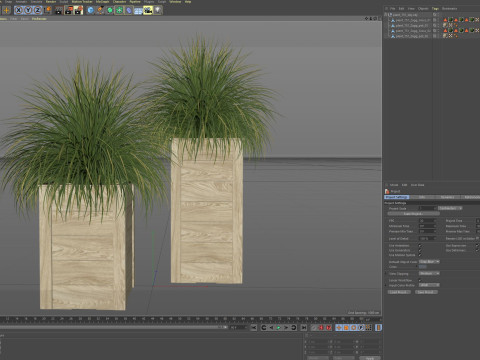Open Object Manager File menu
Viewport: 480px width, 360px height.
click(x=393, y=9)
